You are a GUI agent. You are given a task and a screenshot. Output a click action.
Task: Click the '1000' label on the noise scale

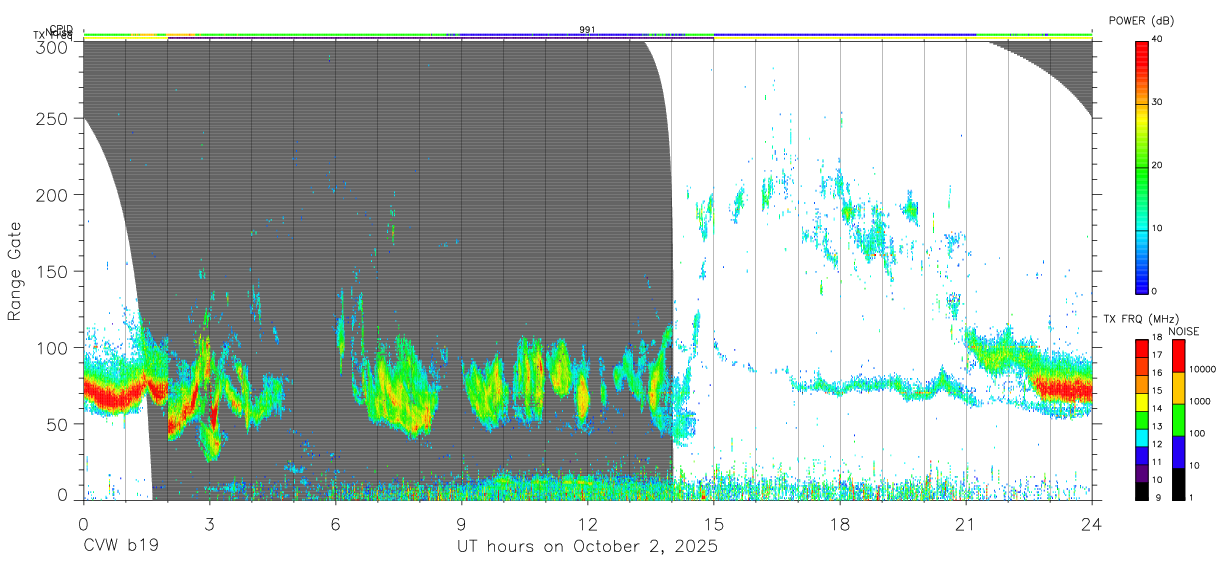tap(1200, 401)
